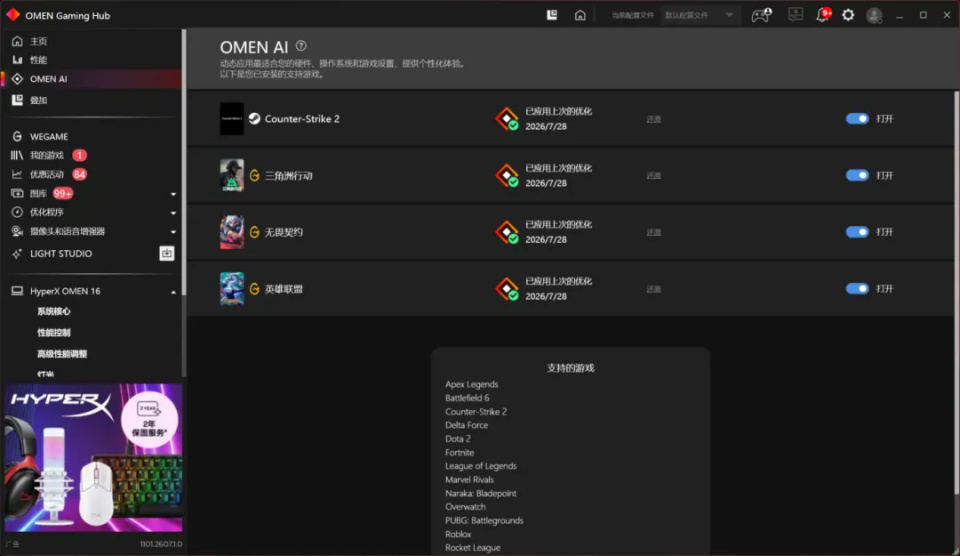The image size is (960, 556).
Task: Click the gauge icon beside 优化程序
Action: pyautogui.click(x=17, y=212)
